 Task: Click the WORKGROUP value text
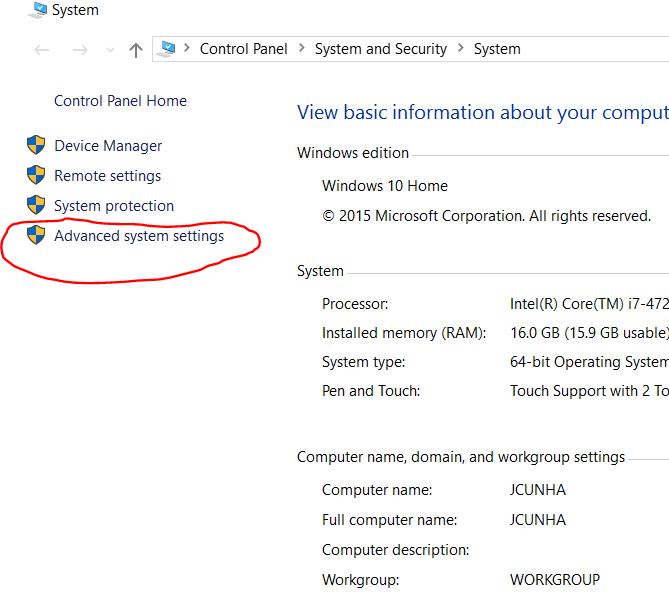point(555,580)
